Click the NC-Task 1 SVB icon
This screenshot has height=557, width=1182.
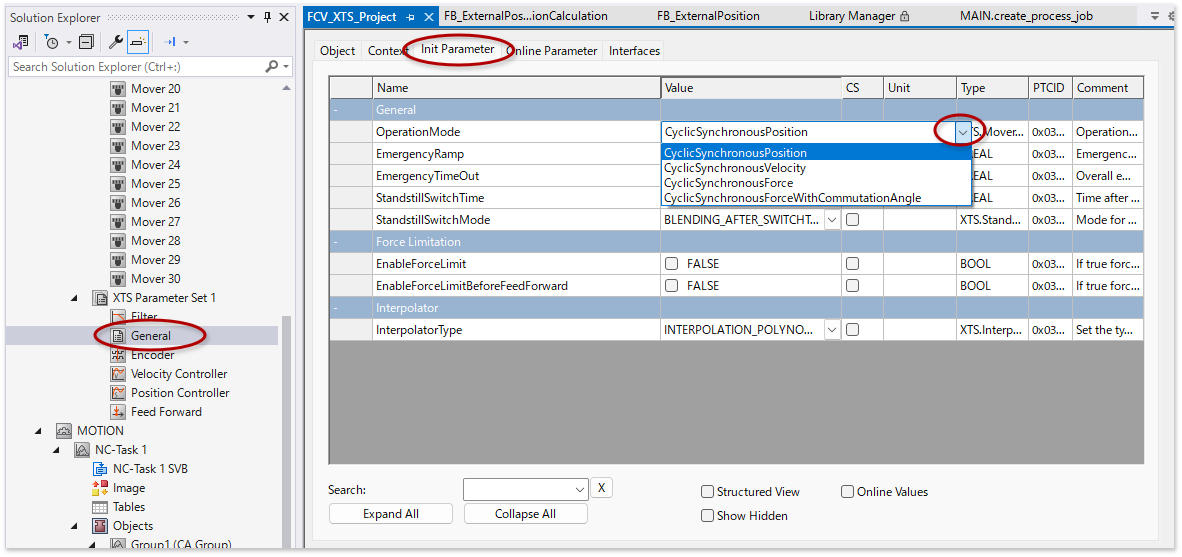100,469
